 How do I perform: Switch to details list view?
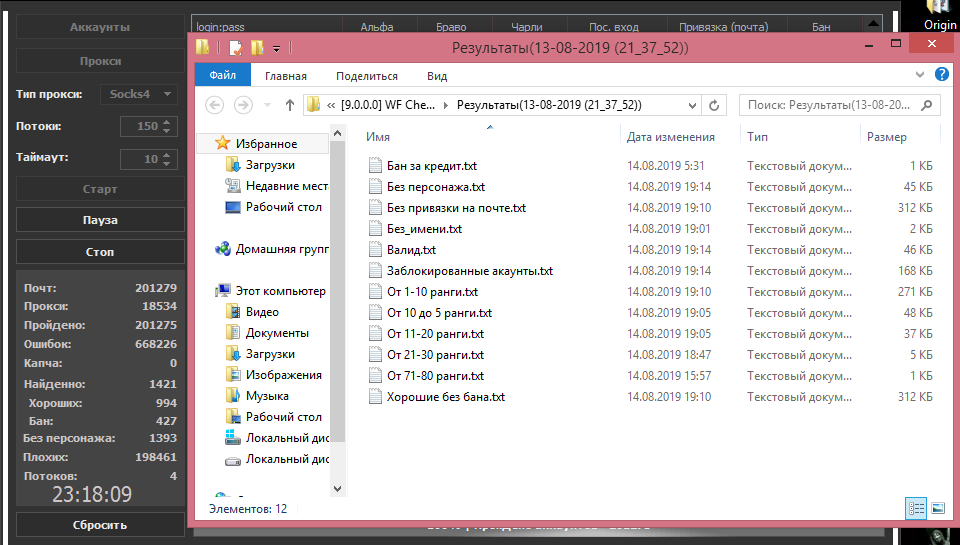[x=916, y=508]
